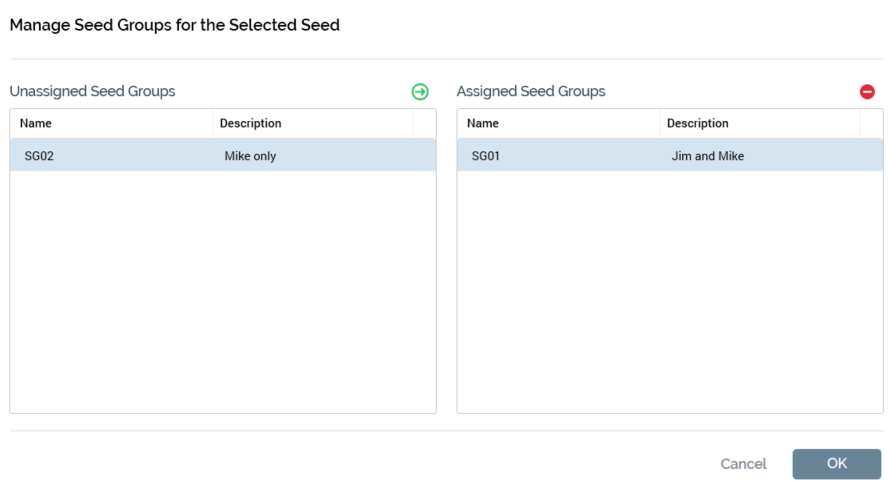Cancel the seed group dialog
This screenshot has width=889, height=486.
click(743, 464)
